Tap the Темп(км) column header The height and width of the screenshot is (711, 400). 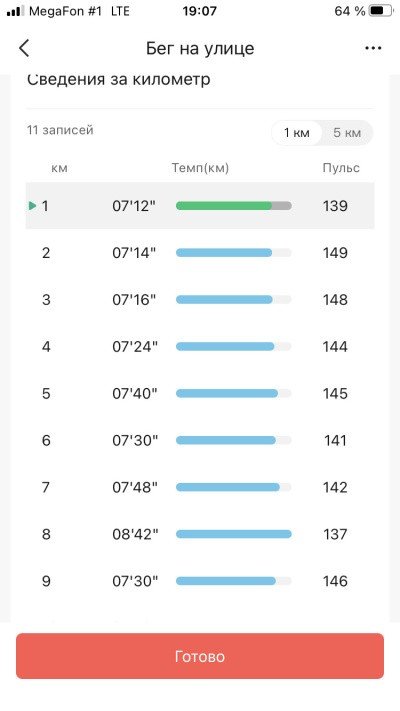200,168
